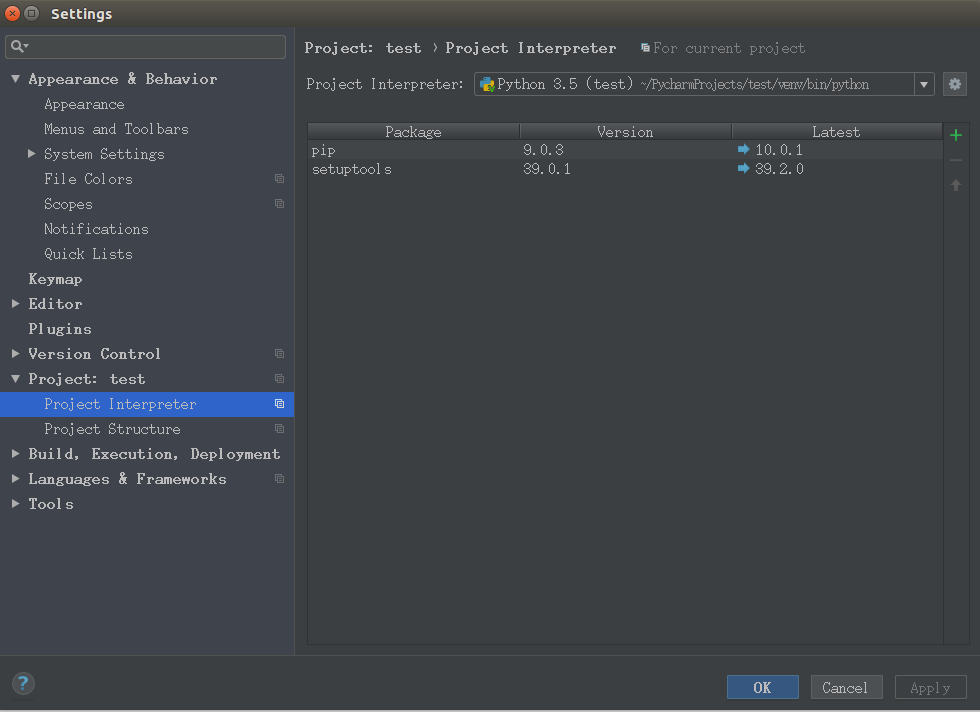Select Project Structure under Project: test
The width and height of the screenshot is (980, 712).
click(112, 429)
